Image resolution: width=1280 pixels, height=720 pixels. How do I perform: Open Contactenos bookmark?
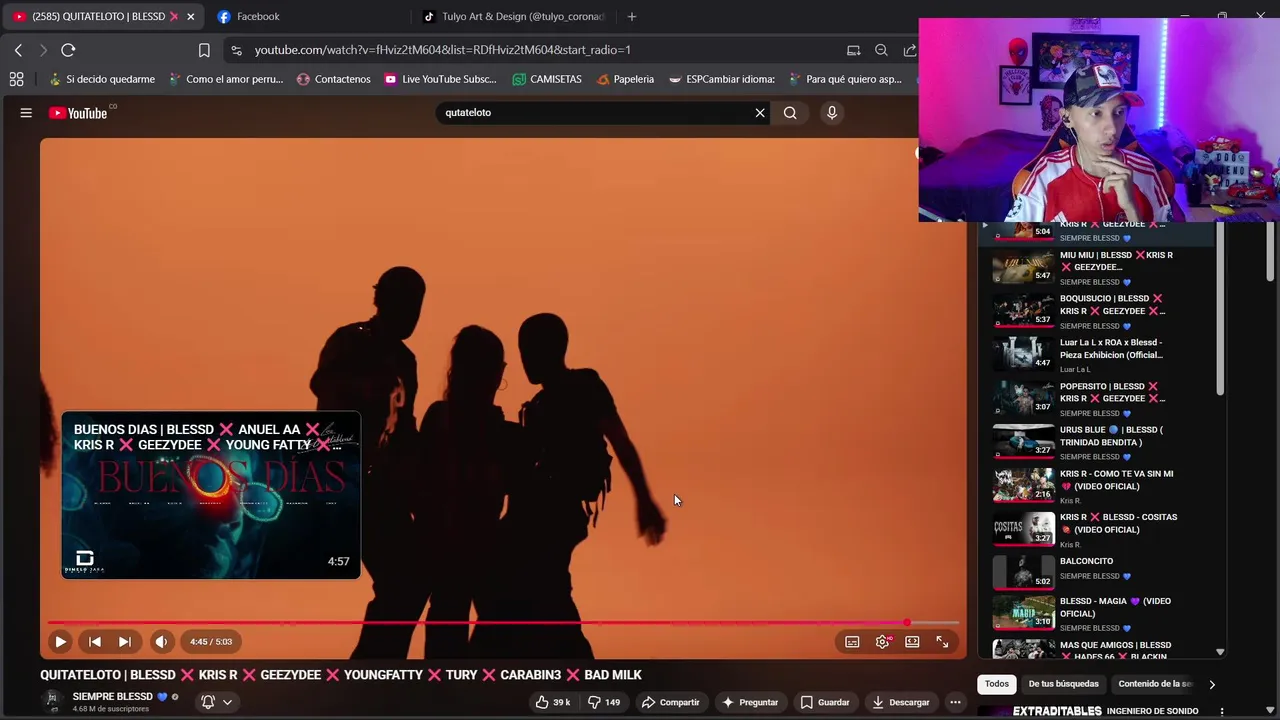click(x=334, y=79)
